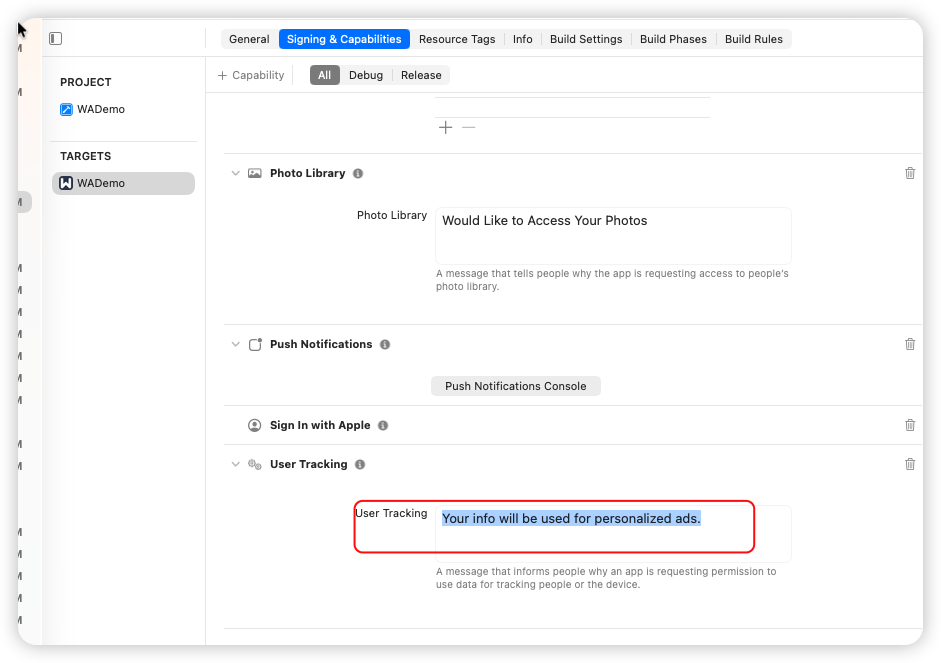Show info for Photo Library capability

[358, 173]
